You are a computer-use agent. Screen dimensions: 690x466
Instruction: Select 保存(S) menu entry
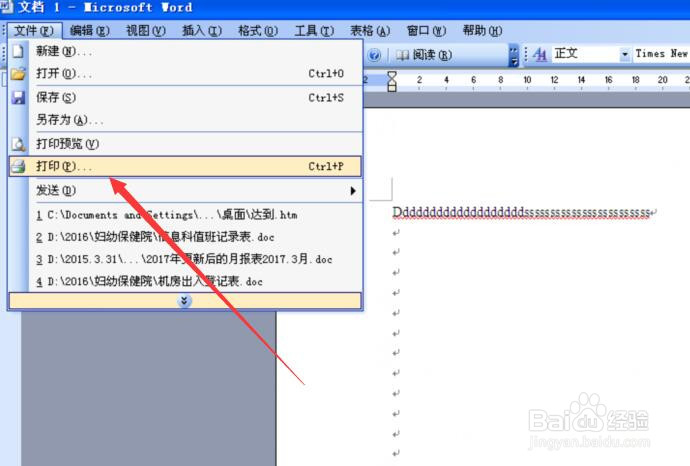[185, 97]
